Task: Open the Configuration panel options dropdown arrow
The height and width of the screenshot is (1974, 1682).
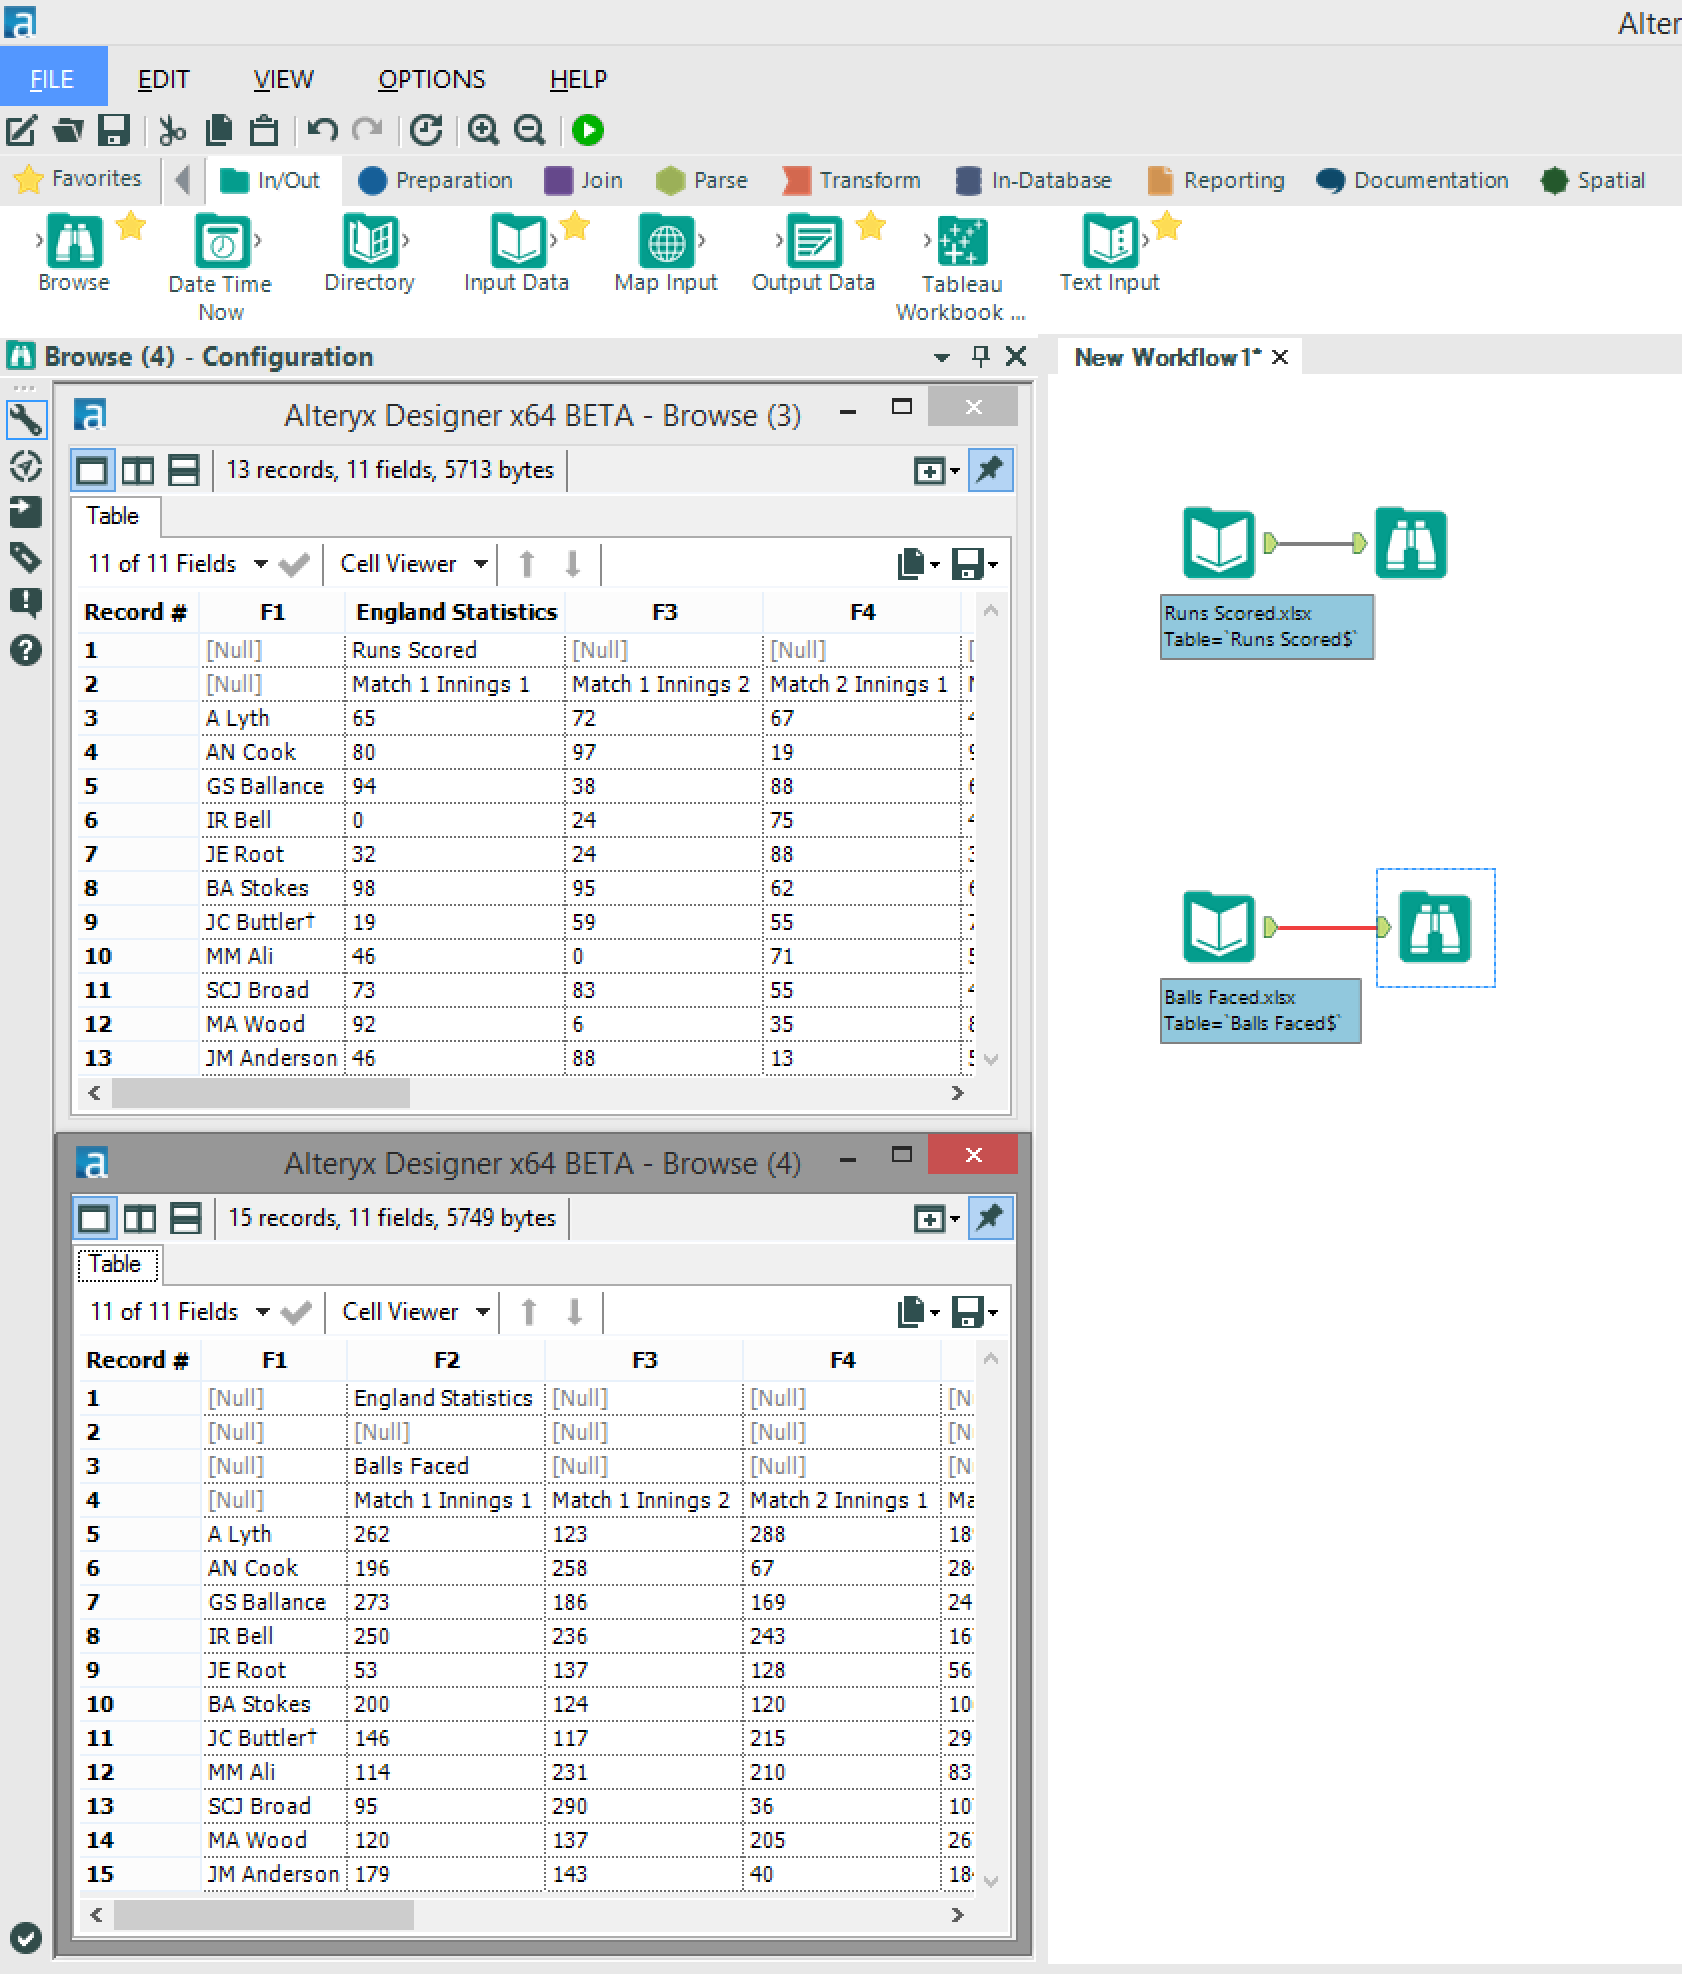Action: coord(941,357)
